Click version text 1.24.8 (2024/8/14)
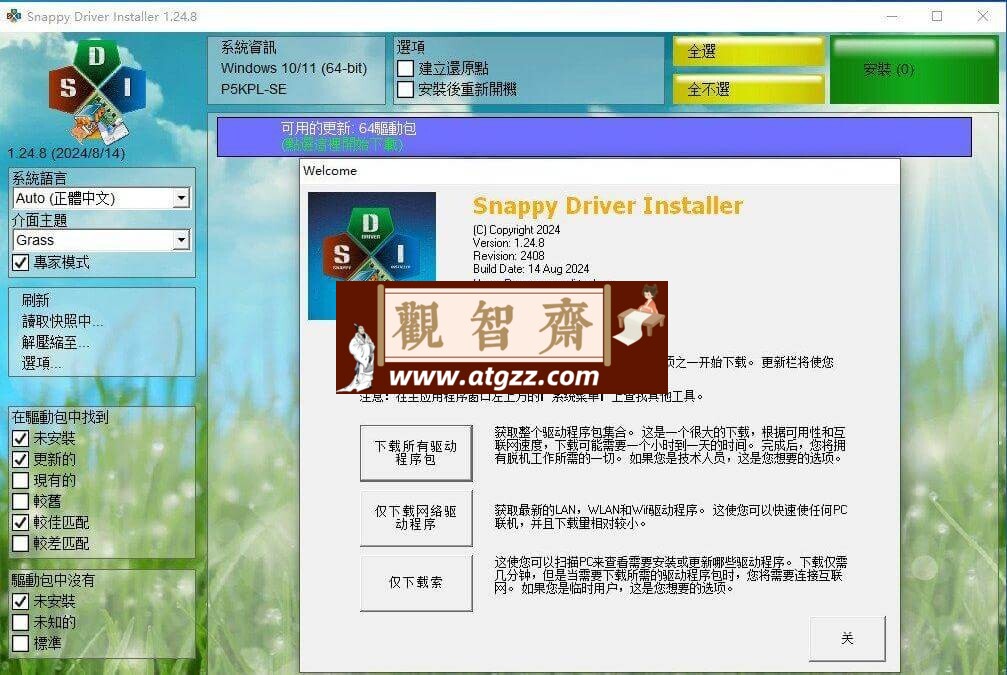The image size is (1007, 675). 66,153
